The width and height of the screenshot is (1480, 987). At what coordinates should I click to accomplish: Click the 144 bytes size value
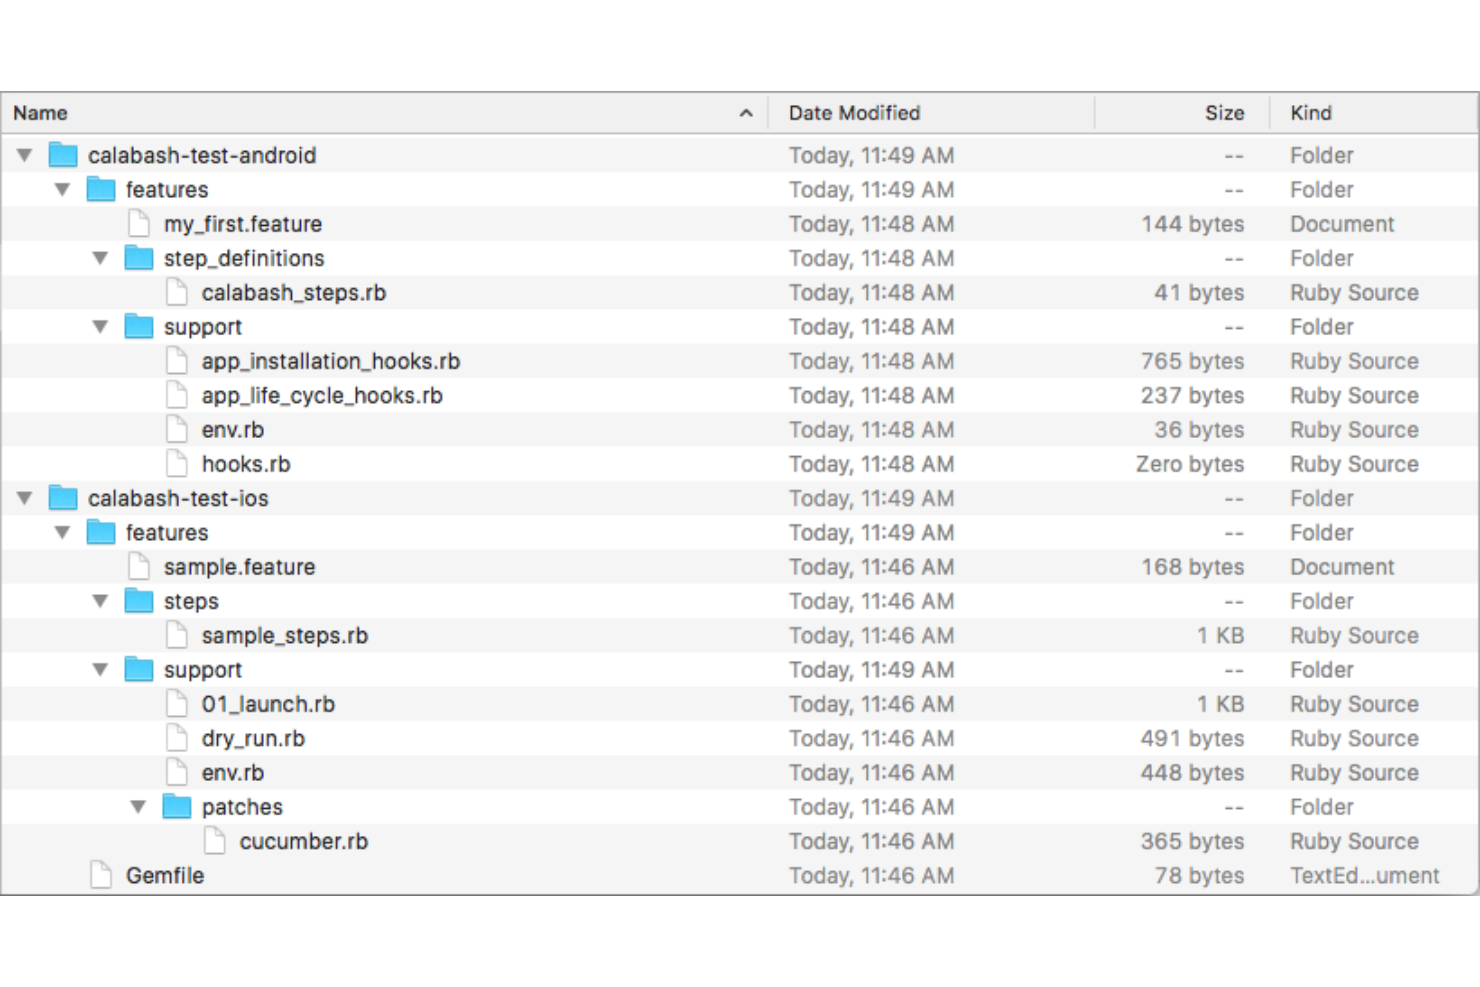pos(1193,224)
